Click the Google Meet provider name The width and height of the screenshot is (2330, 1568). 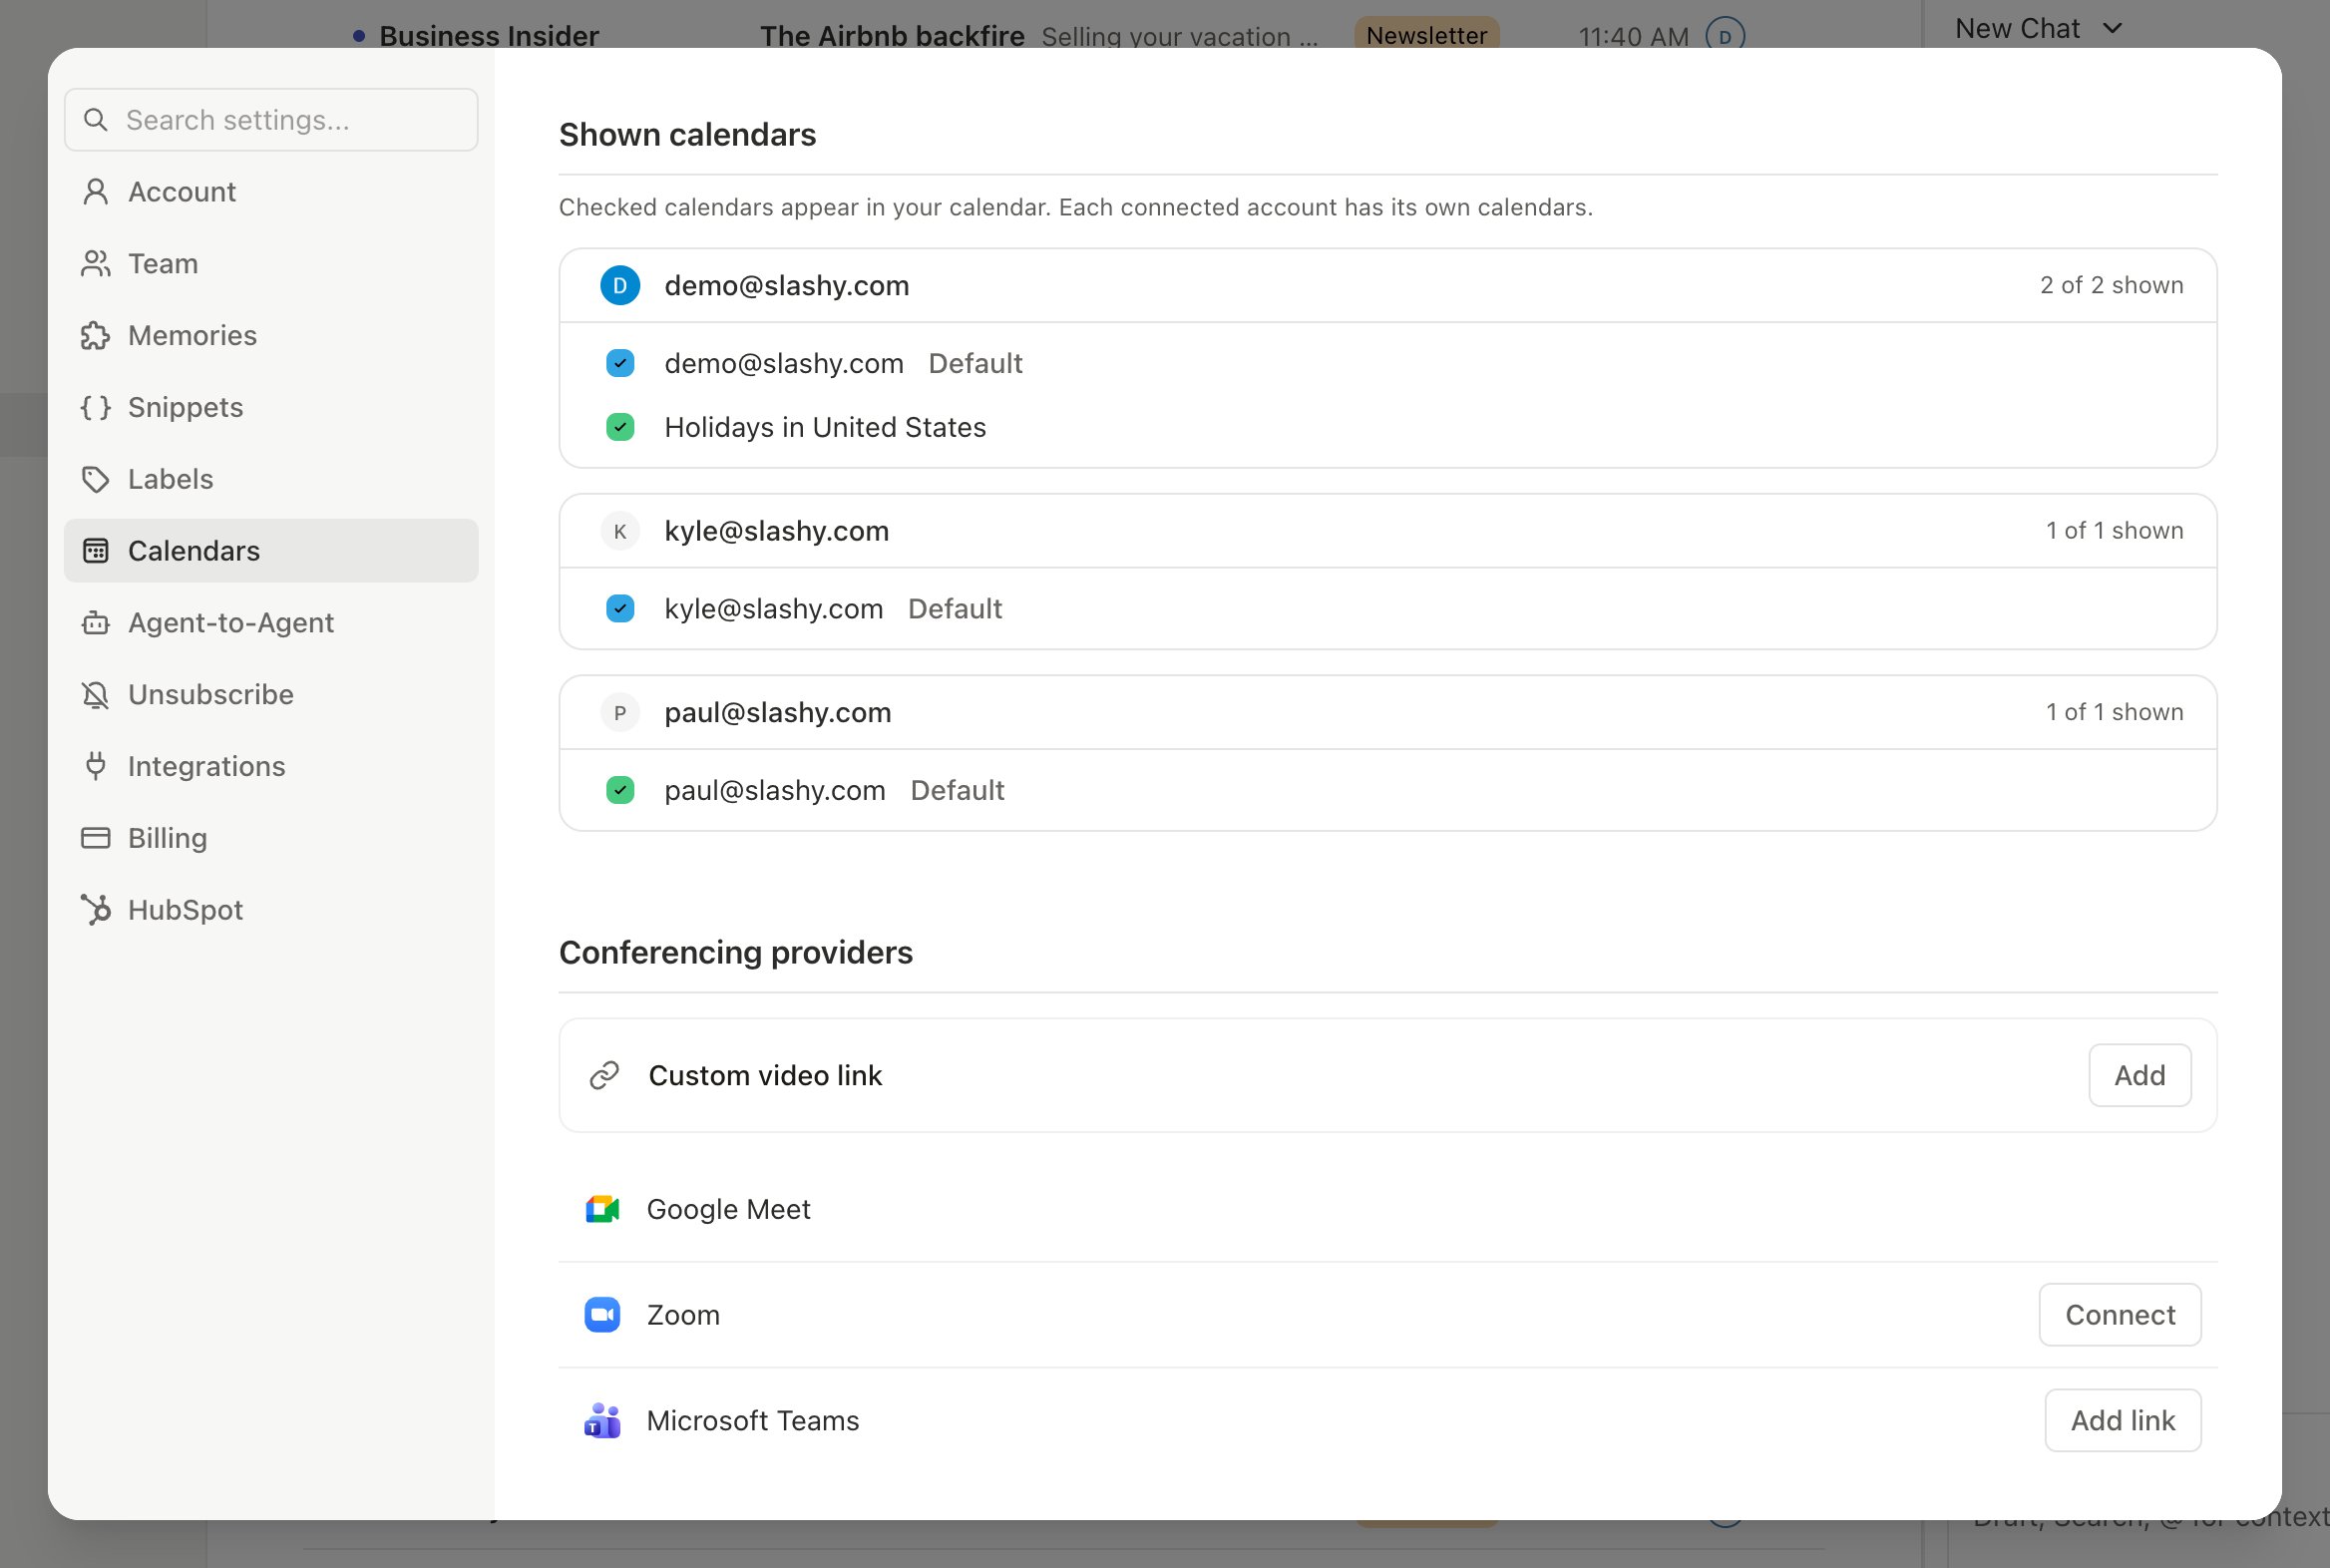[728, 1210]
